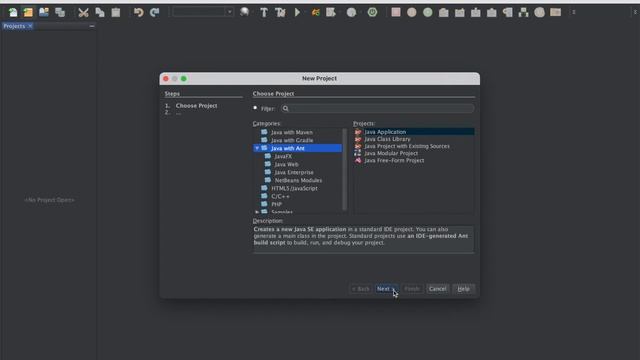Open the project configuration combo box in toolbar

point(203,12)
